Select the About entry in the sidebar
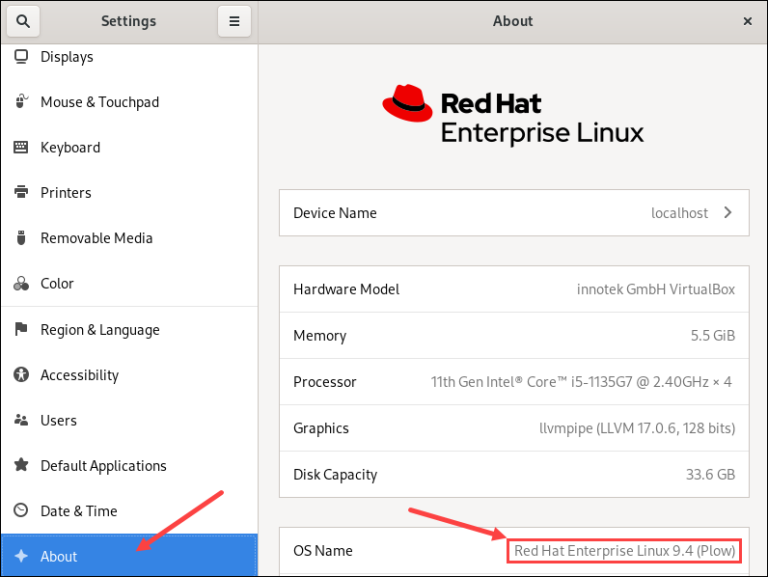 tap(129, 555)
